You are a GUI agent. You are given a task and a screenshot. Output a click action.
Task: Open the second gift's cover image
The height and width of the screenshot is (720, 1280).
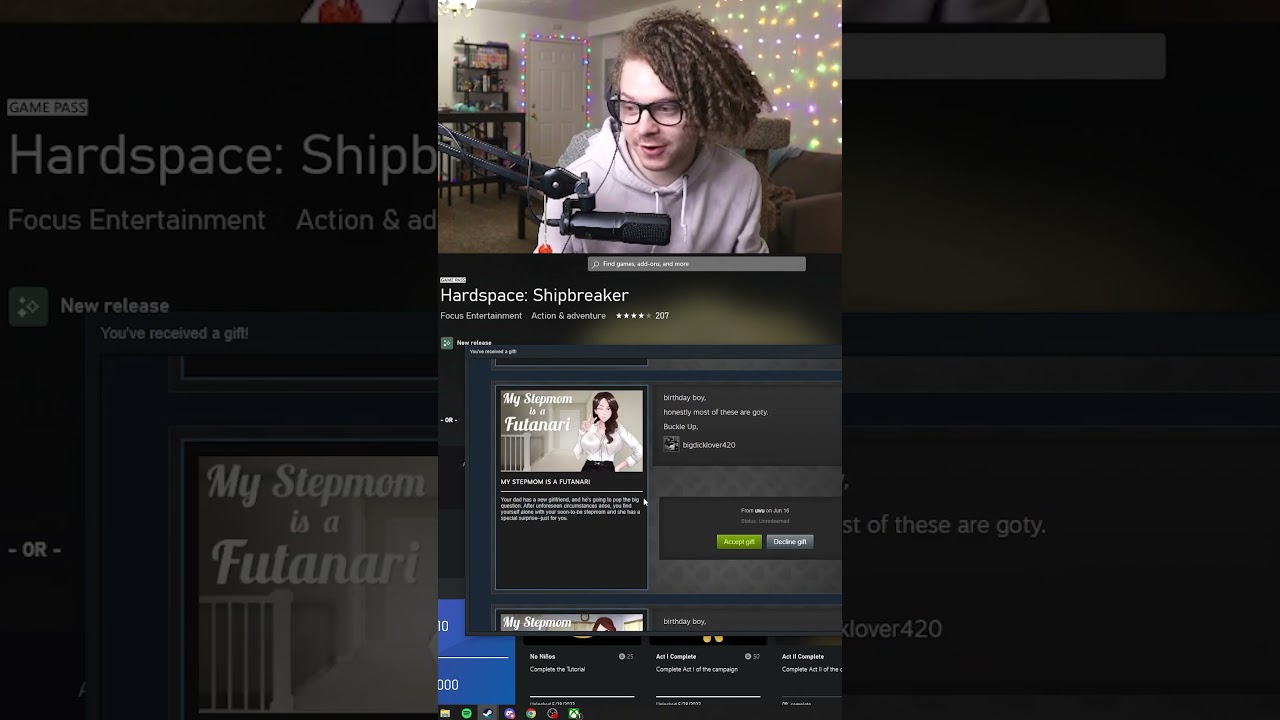(x=572, y=623)
